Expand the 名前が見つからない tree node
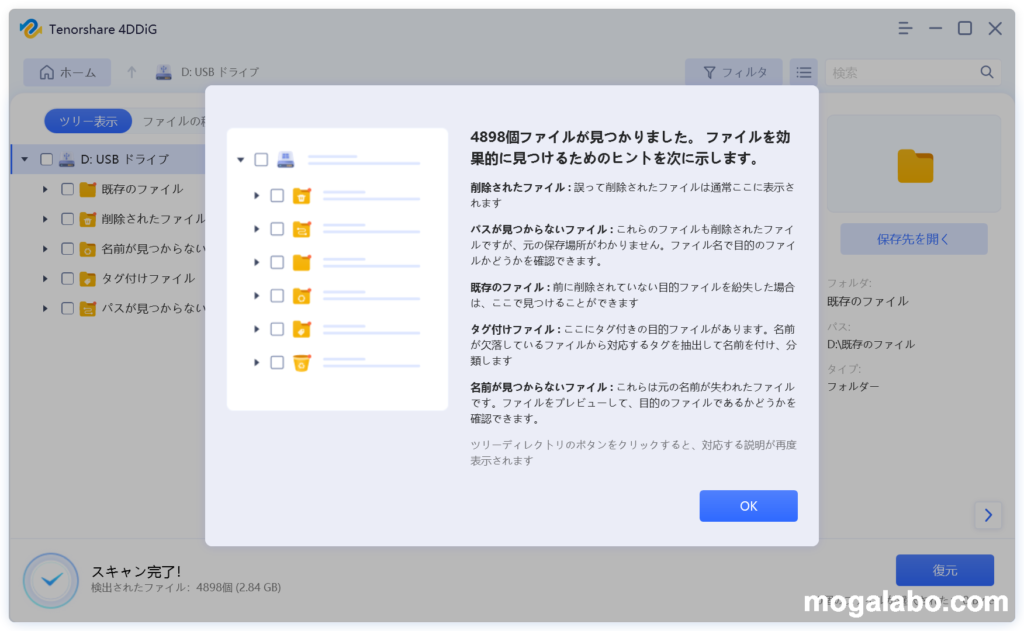The height and width of the screenshot is (631, 1024). tap(45, 249)
